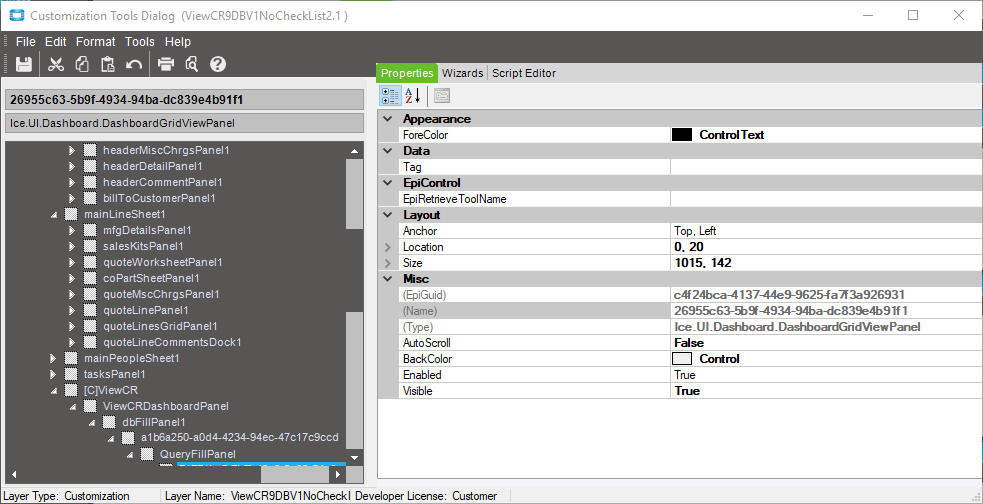The width and height of the screenshot is (983, 504).
Task: Sort properties alphabetically with A-Z button
Action: tap(412, 96)
